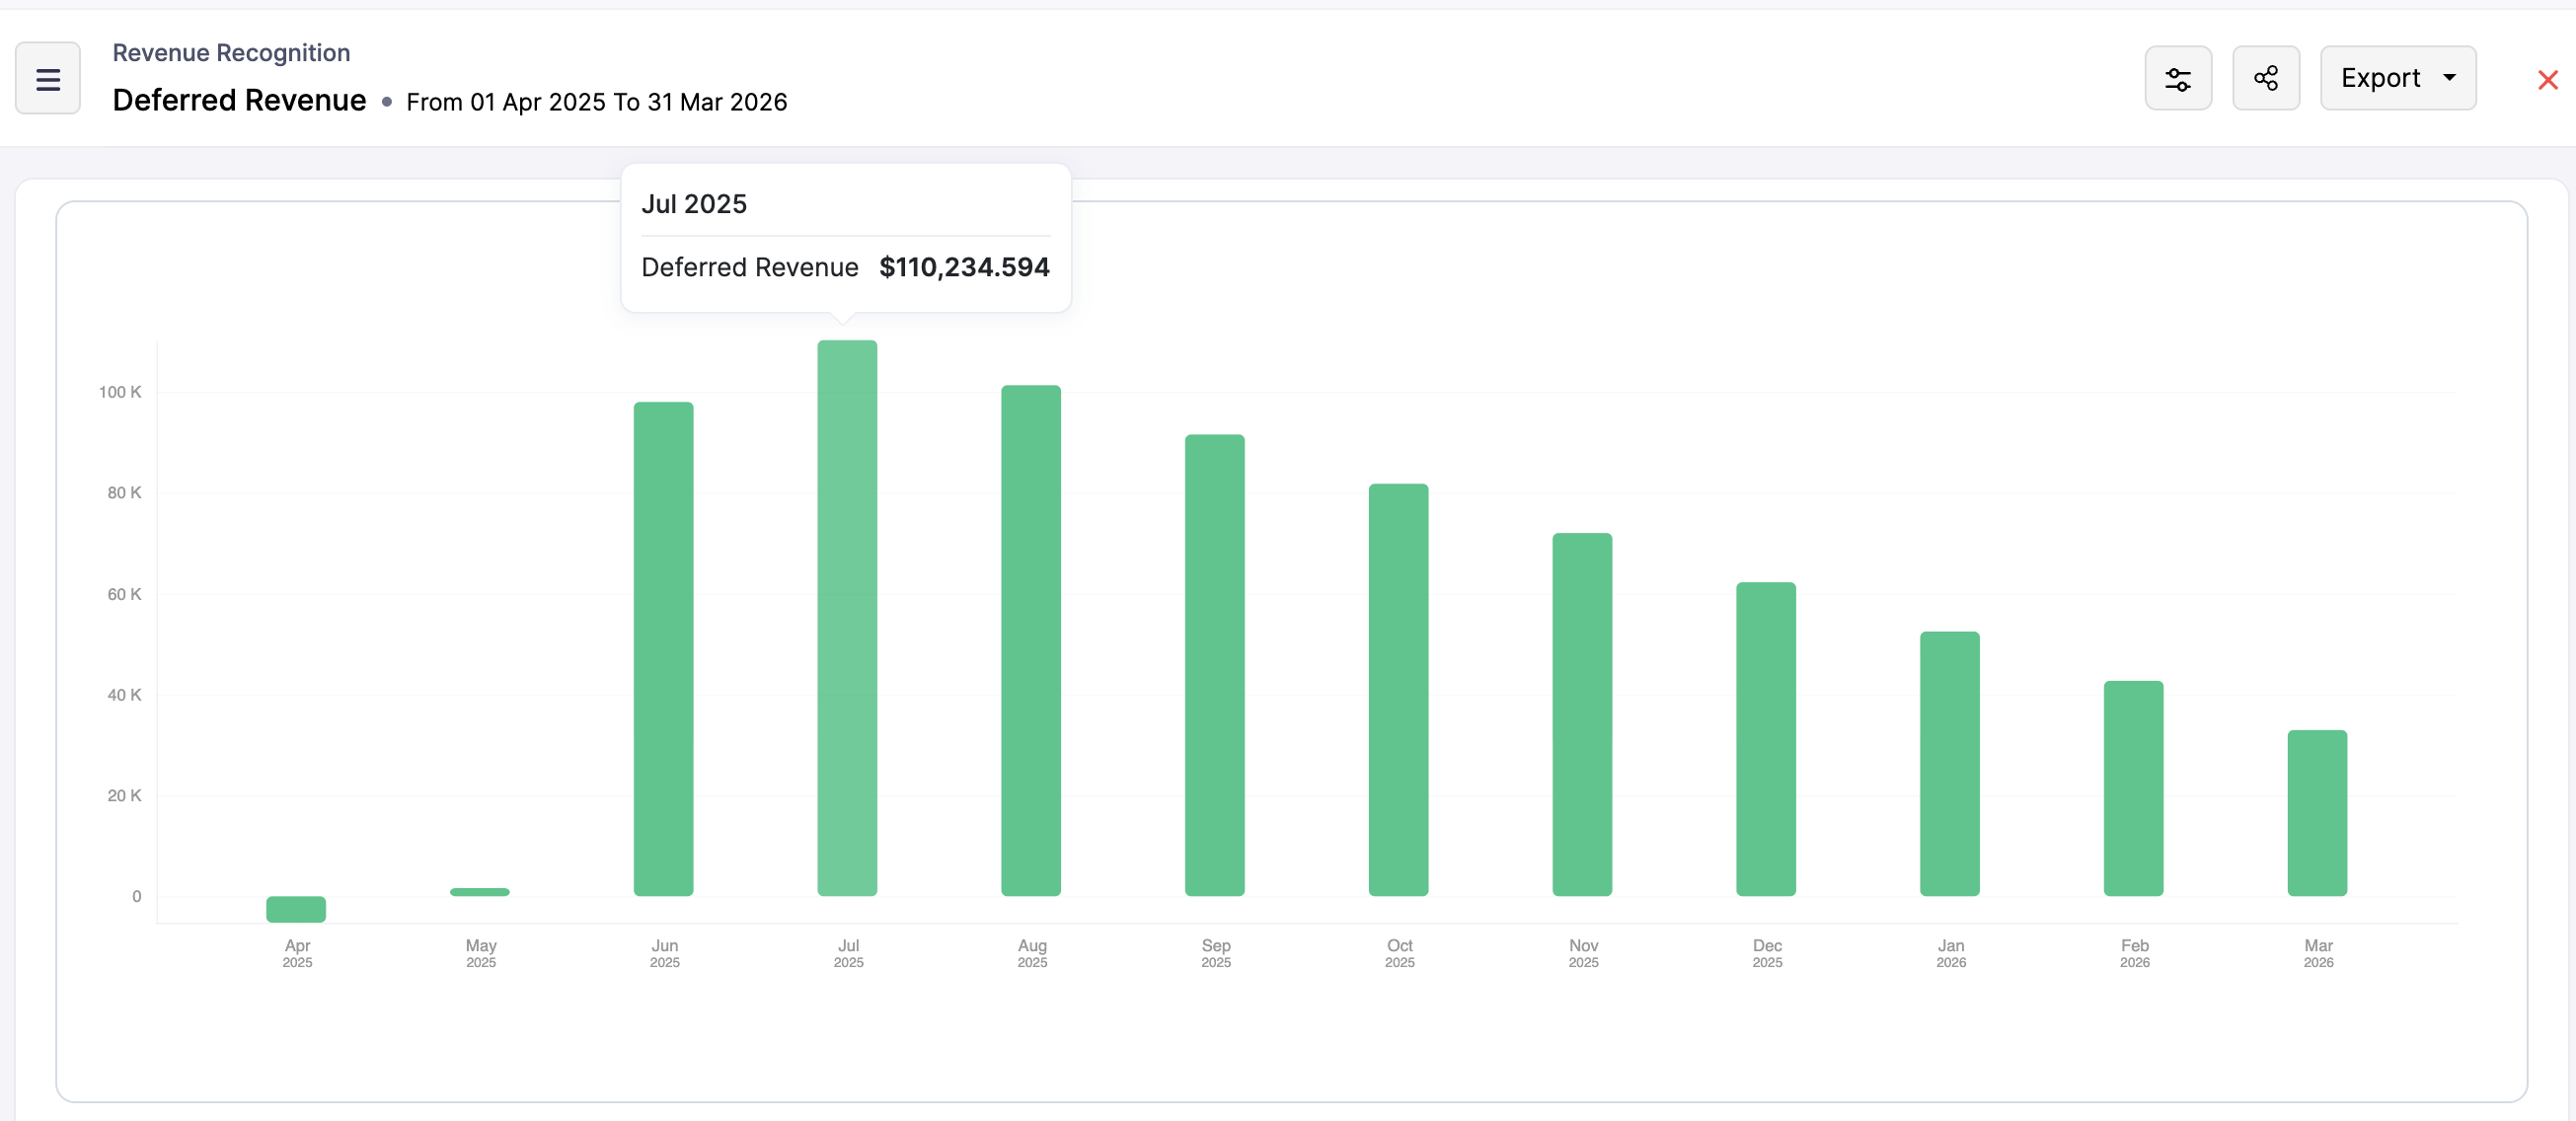Select the Jul 2025 bar
The image size is (2576, 1121).
[847, 620]
